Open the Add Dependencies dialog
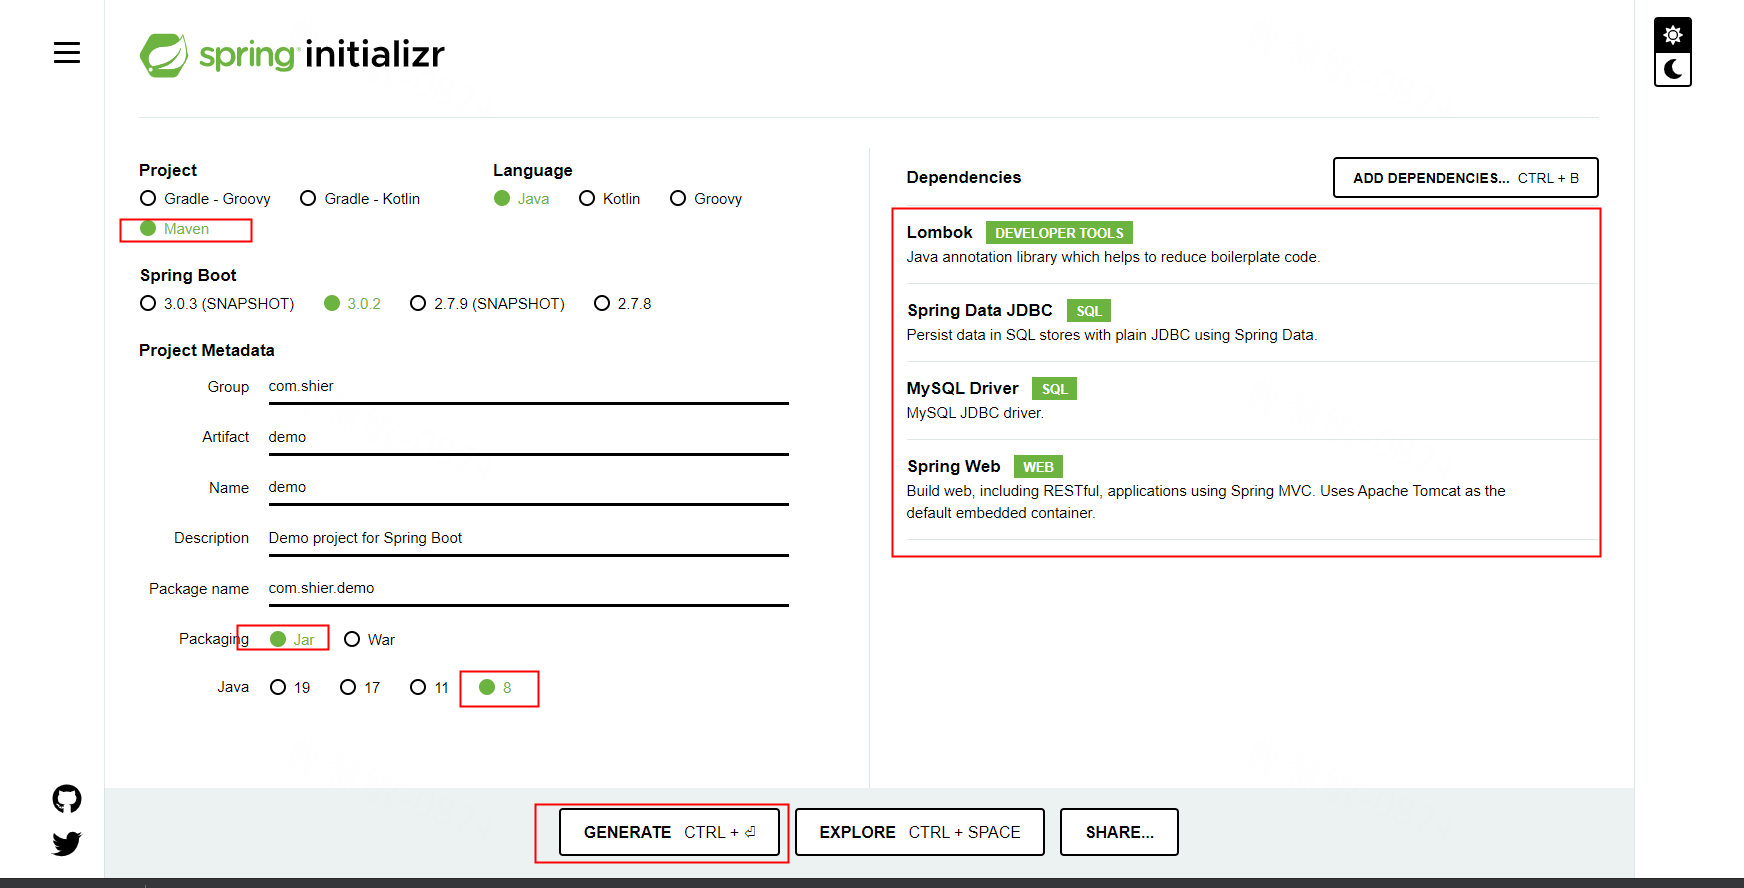The height and width of the screenshot is (888, 1744). click(1465, 178)
